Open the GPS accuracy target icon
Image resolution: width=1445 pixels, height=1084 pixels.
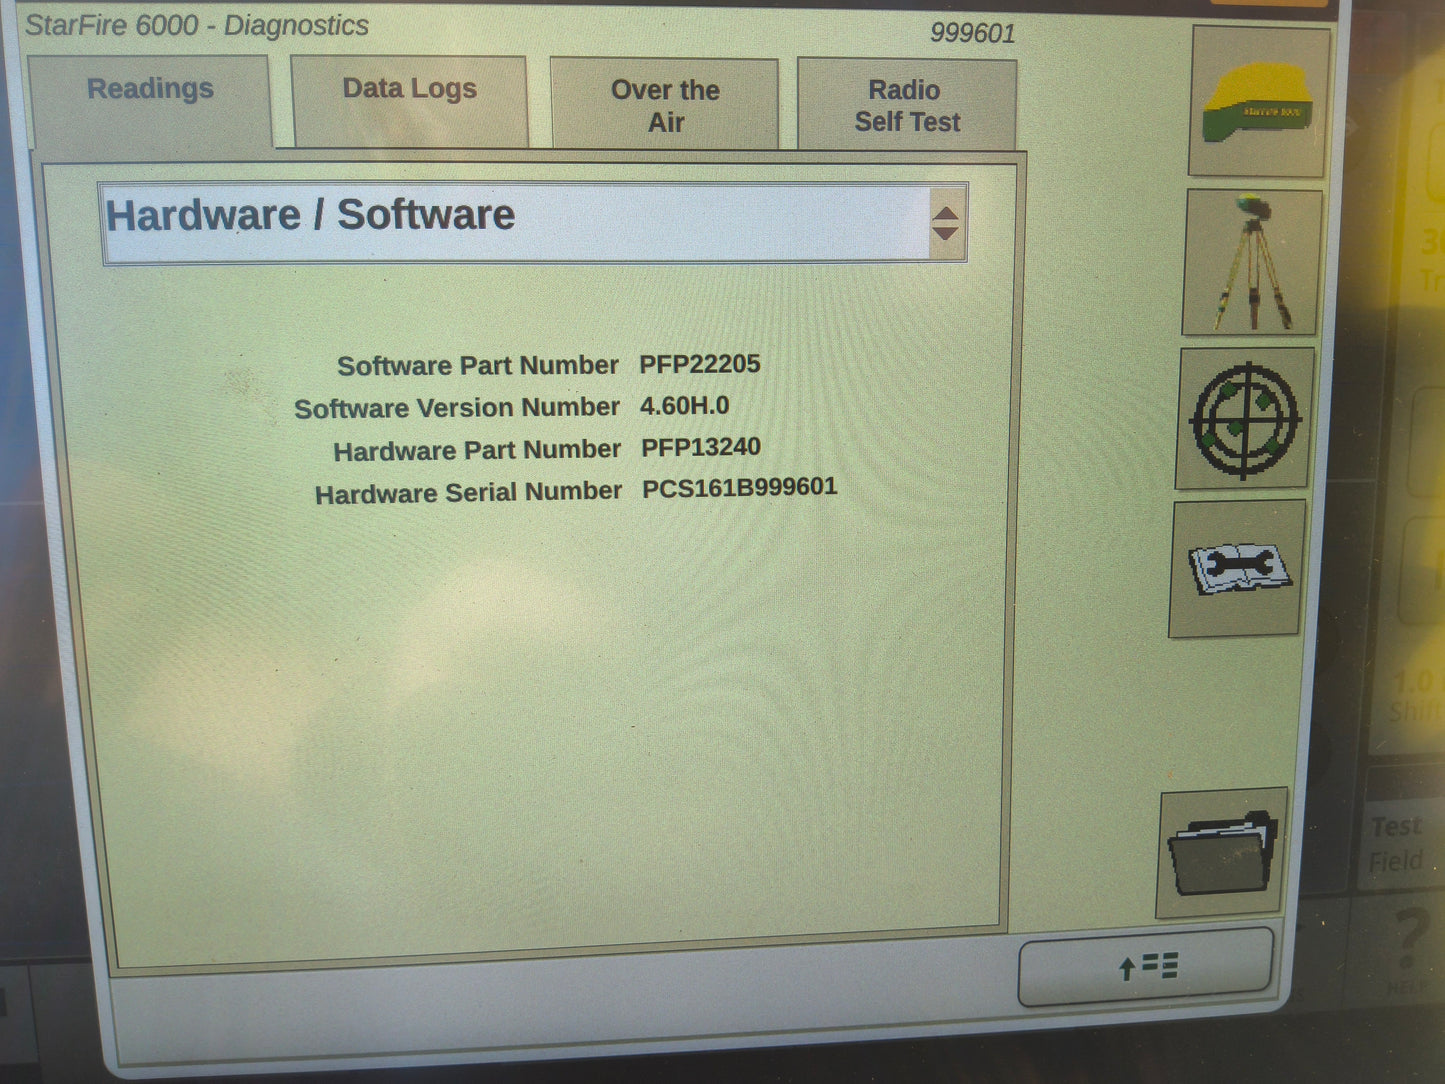[1241, 420]
